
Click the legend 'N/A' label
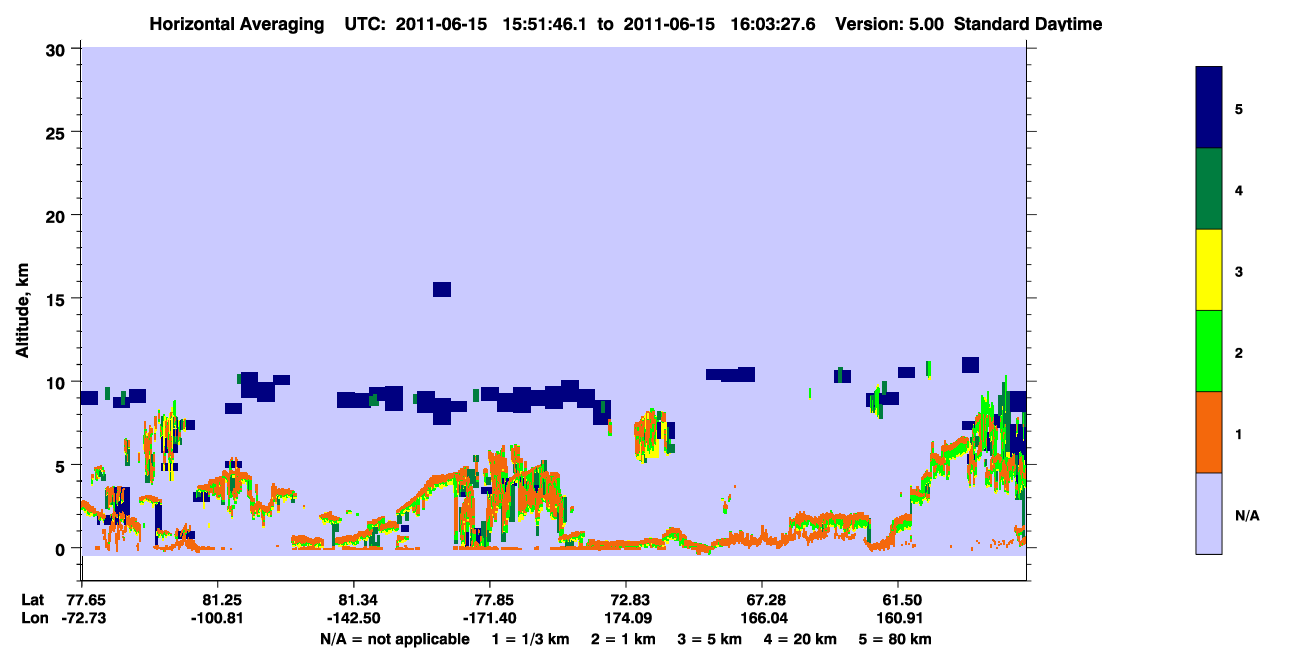coord(1246,515)
